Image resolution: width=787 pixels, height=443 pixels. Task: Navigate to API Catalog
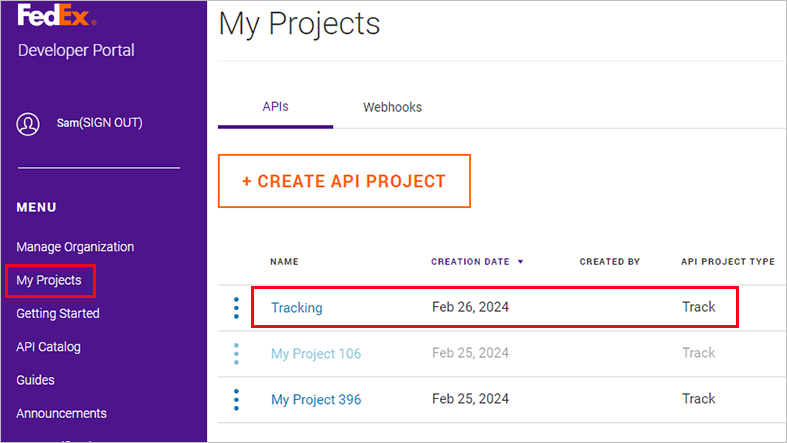point(48,347)
